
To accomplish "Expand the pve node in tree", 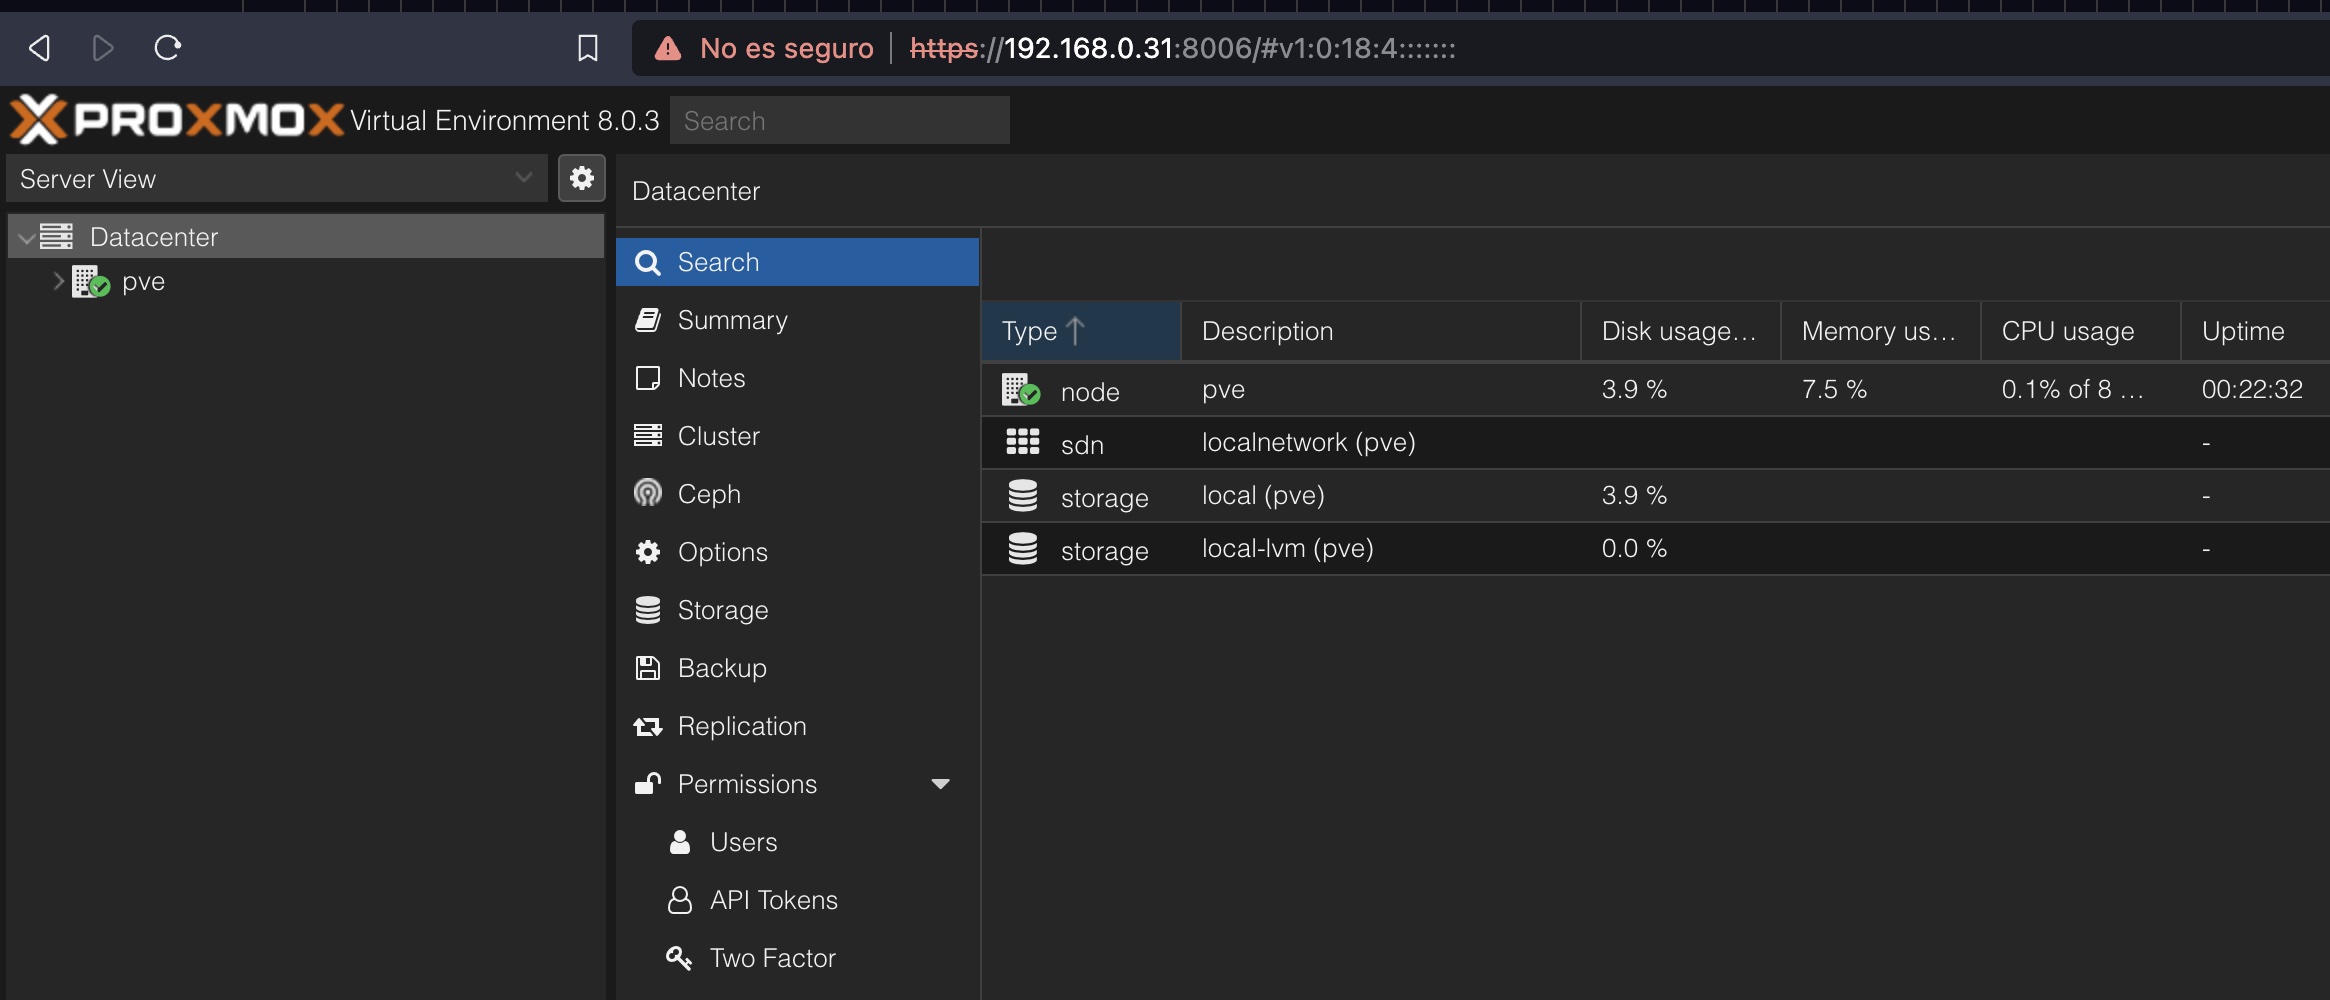I will (58, 282).
